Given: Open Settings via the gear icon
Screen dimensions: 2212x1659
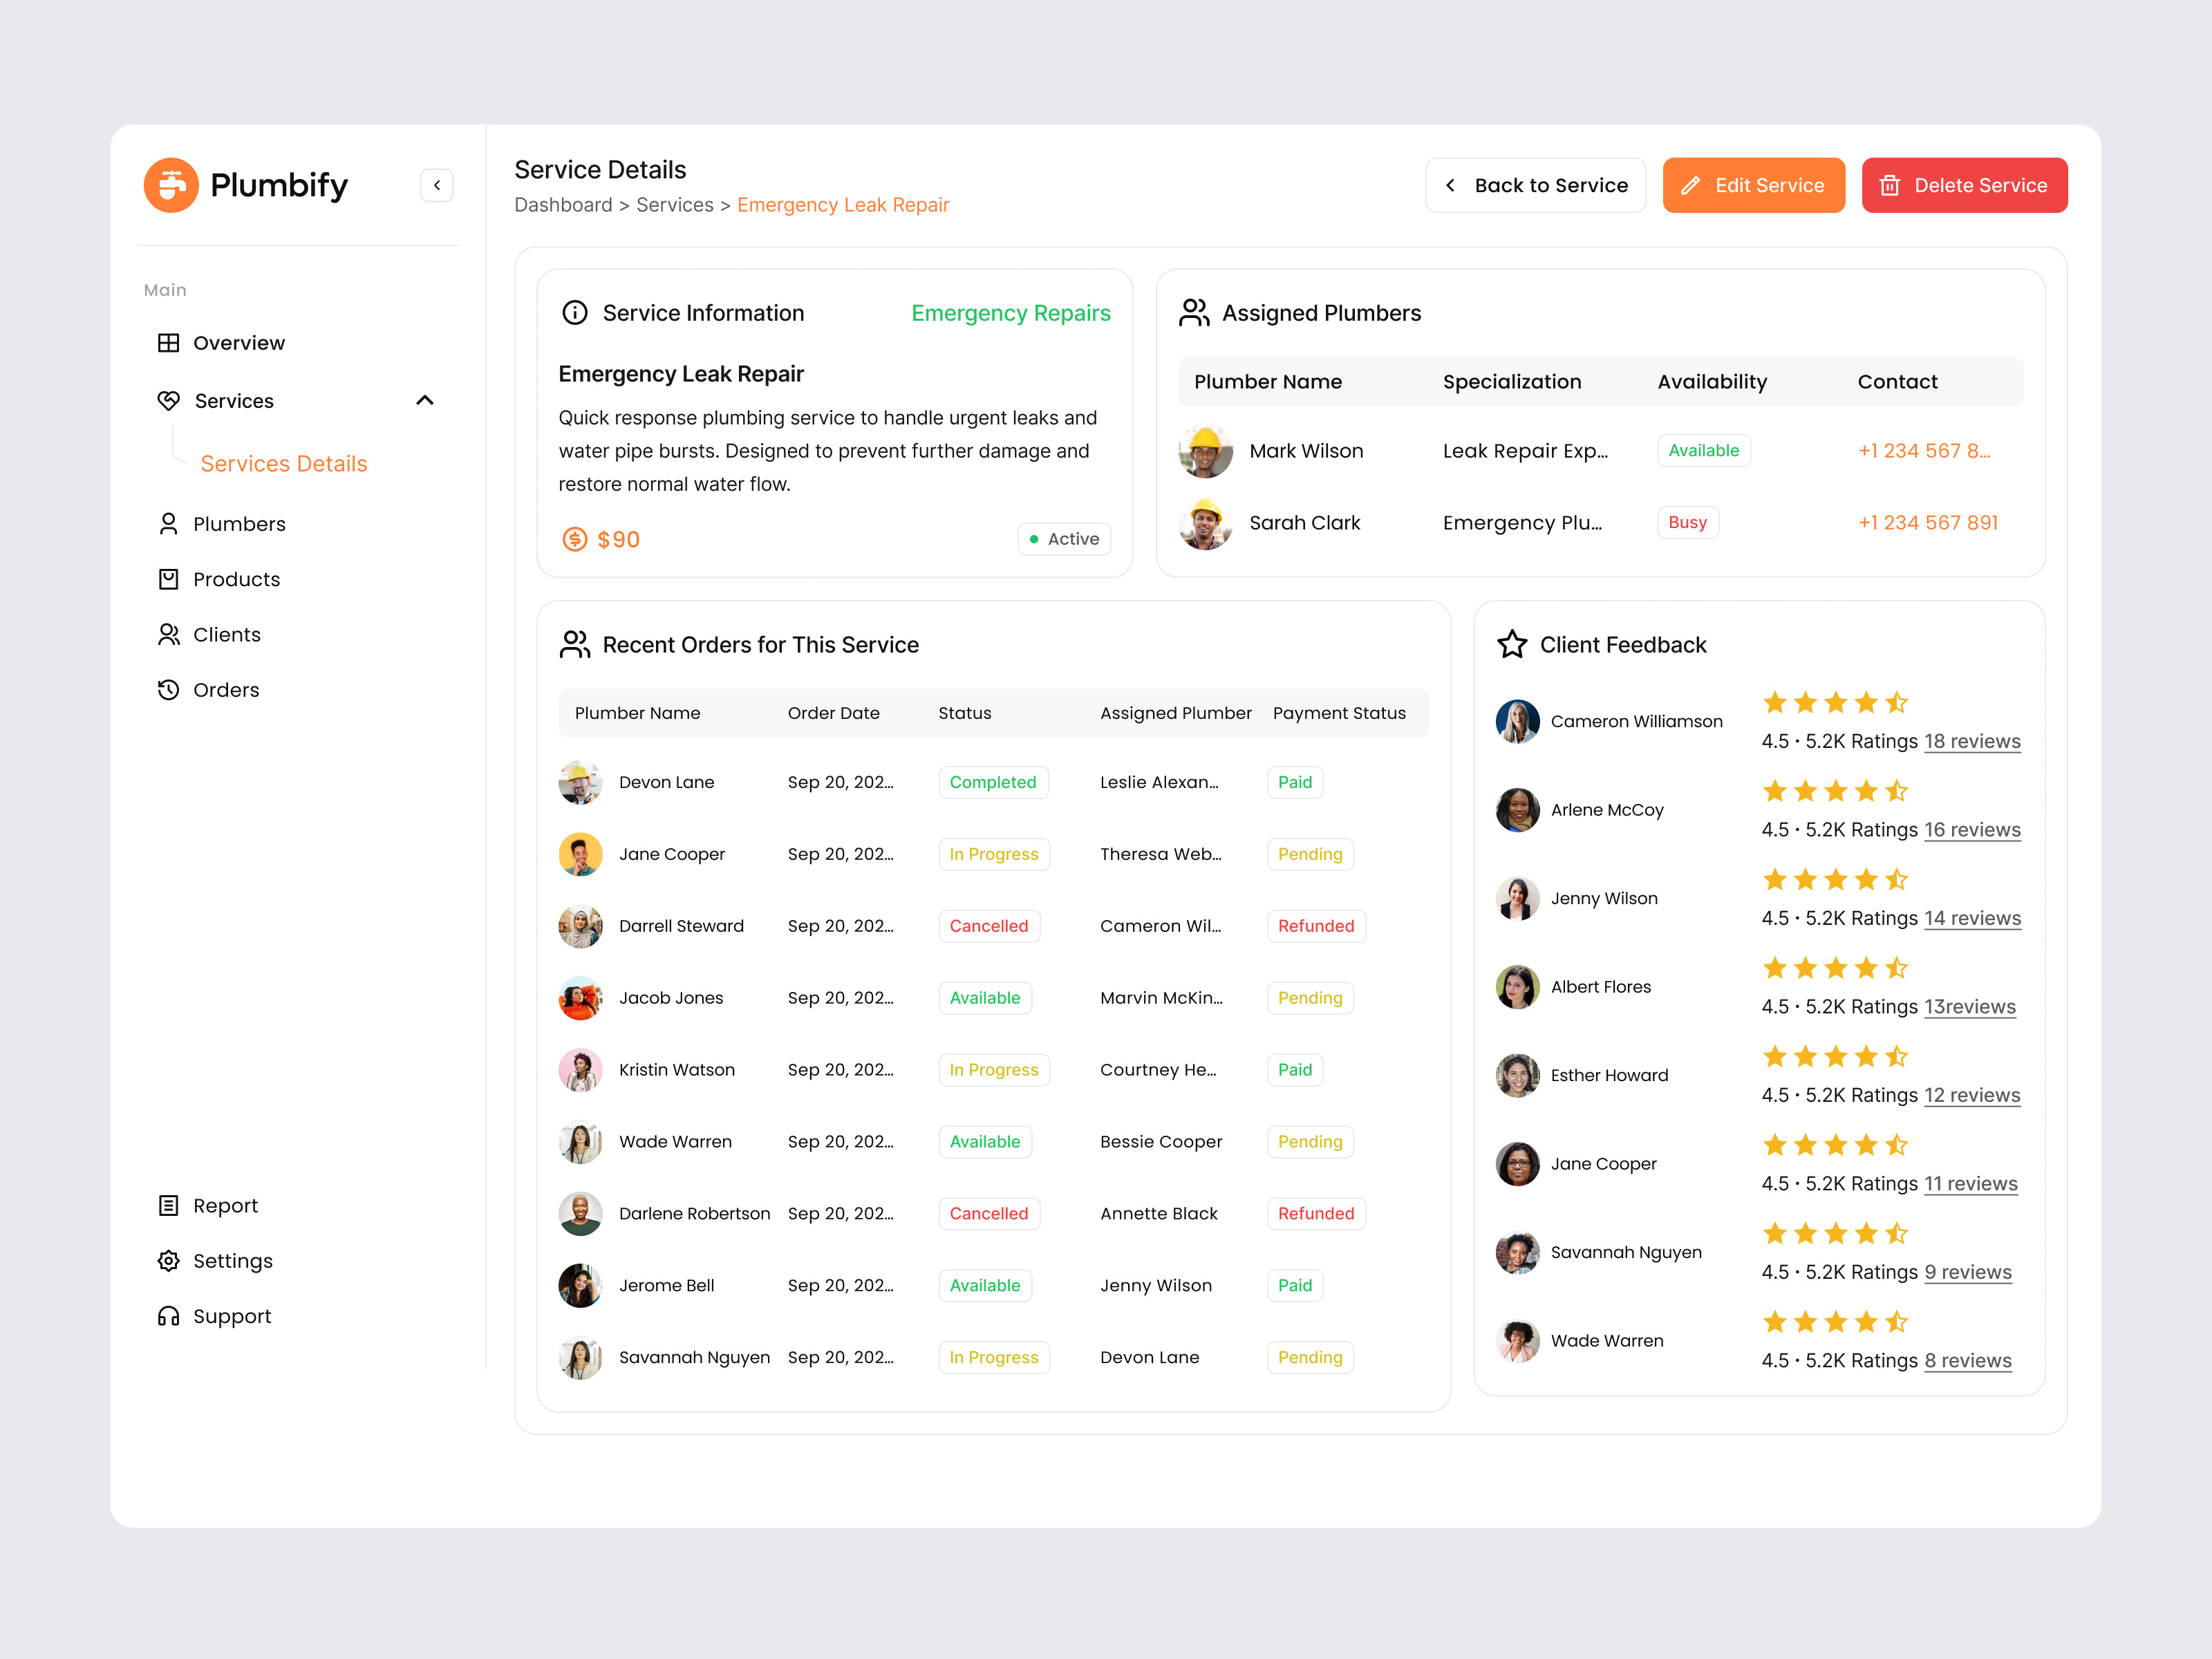Looking at the screenshot, I should coord(168,1260).
